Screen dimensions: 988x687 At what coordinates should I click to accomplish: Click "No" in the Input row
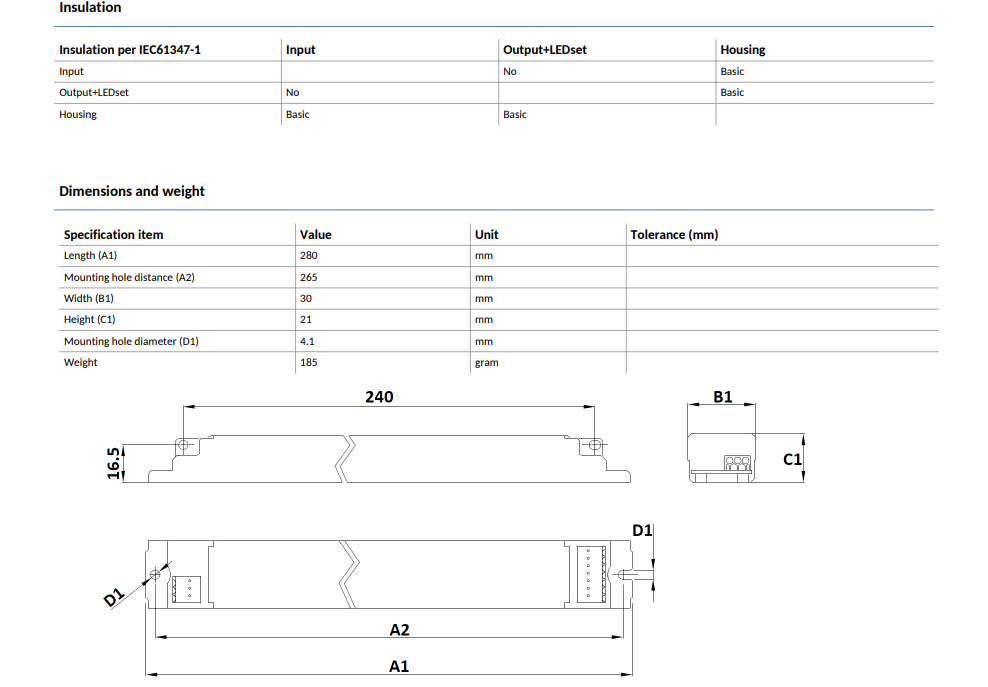click(510, 72)
